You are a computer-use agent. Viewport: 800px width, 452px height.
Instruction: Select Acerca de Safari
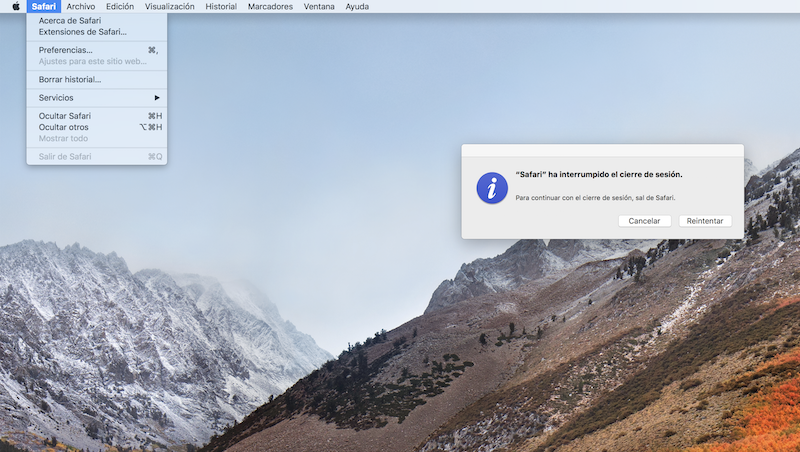[97, 20]
